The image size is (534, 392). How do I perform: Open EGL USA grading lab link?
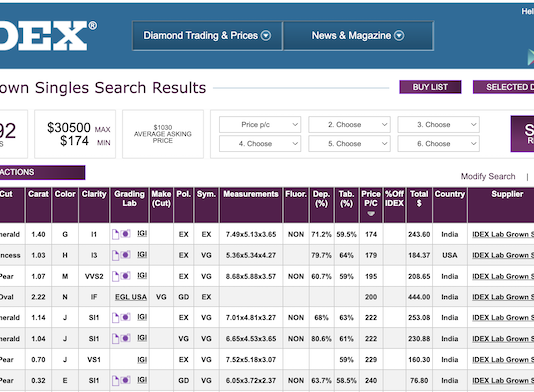tap(131, 297)
